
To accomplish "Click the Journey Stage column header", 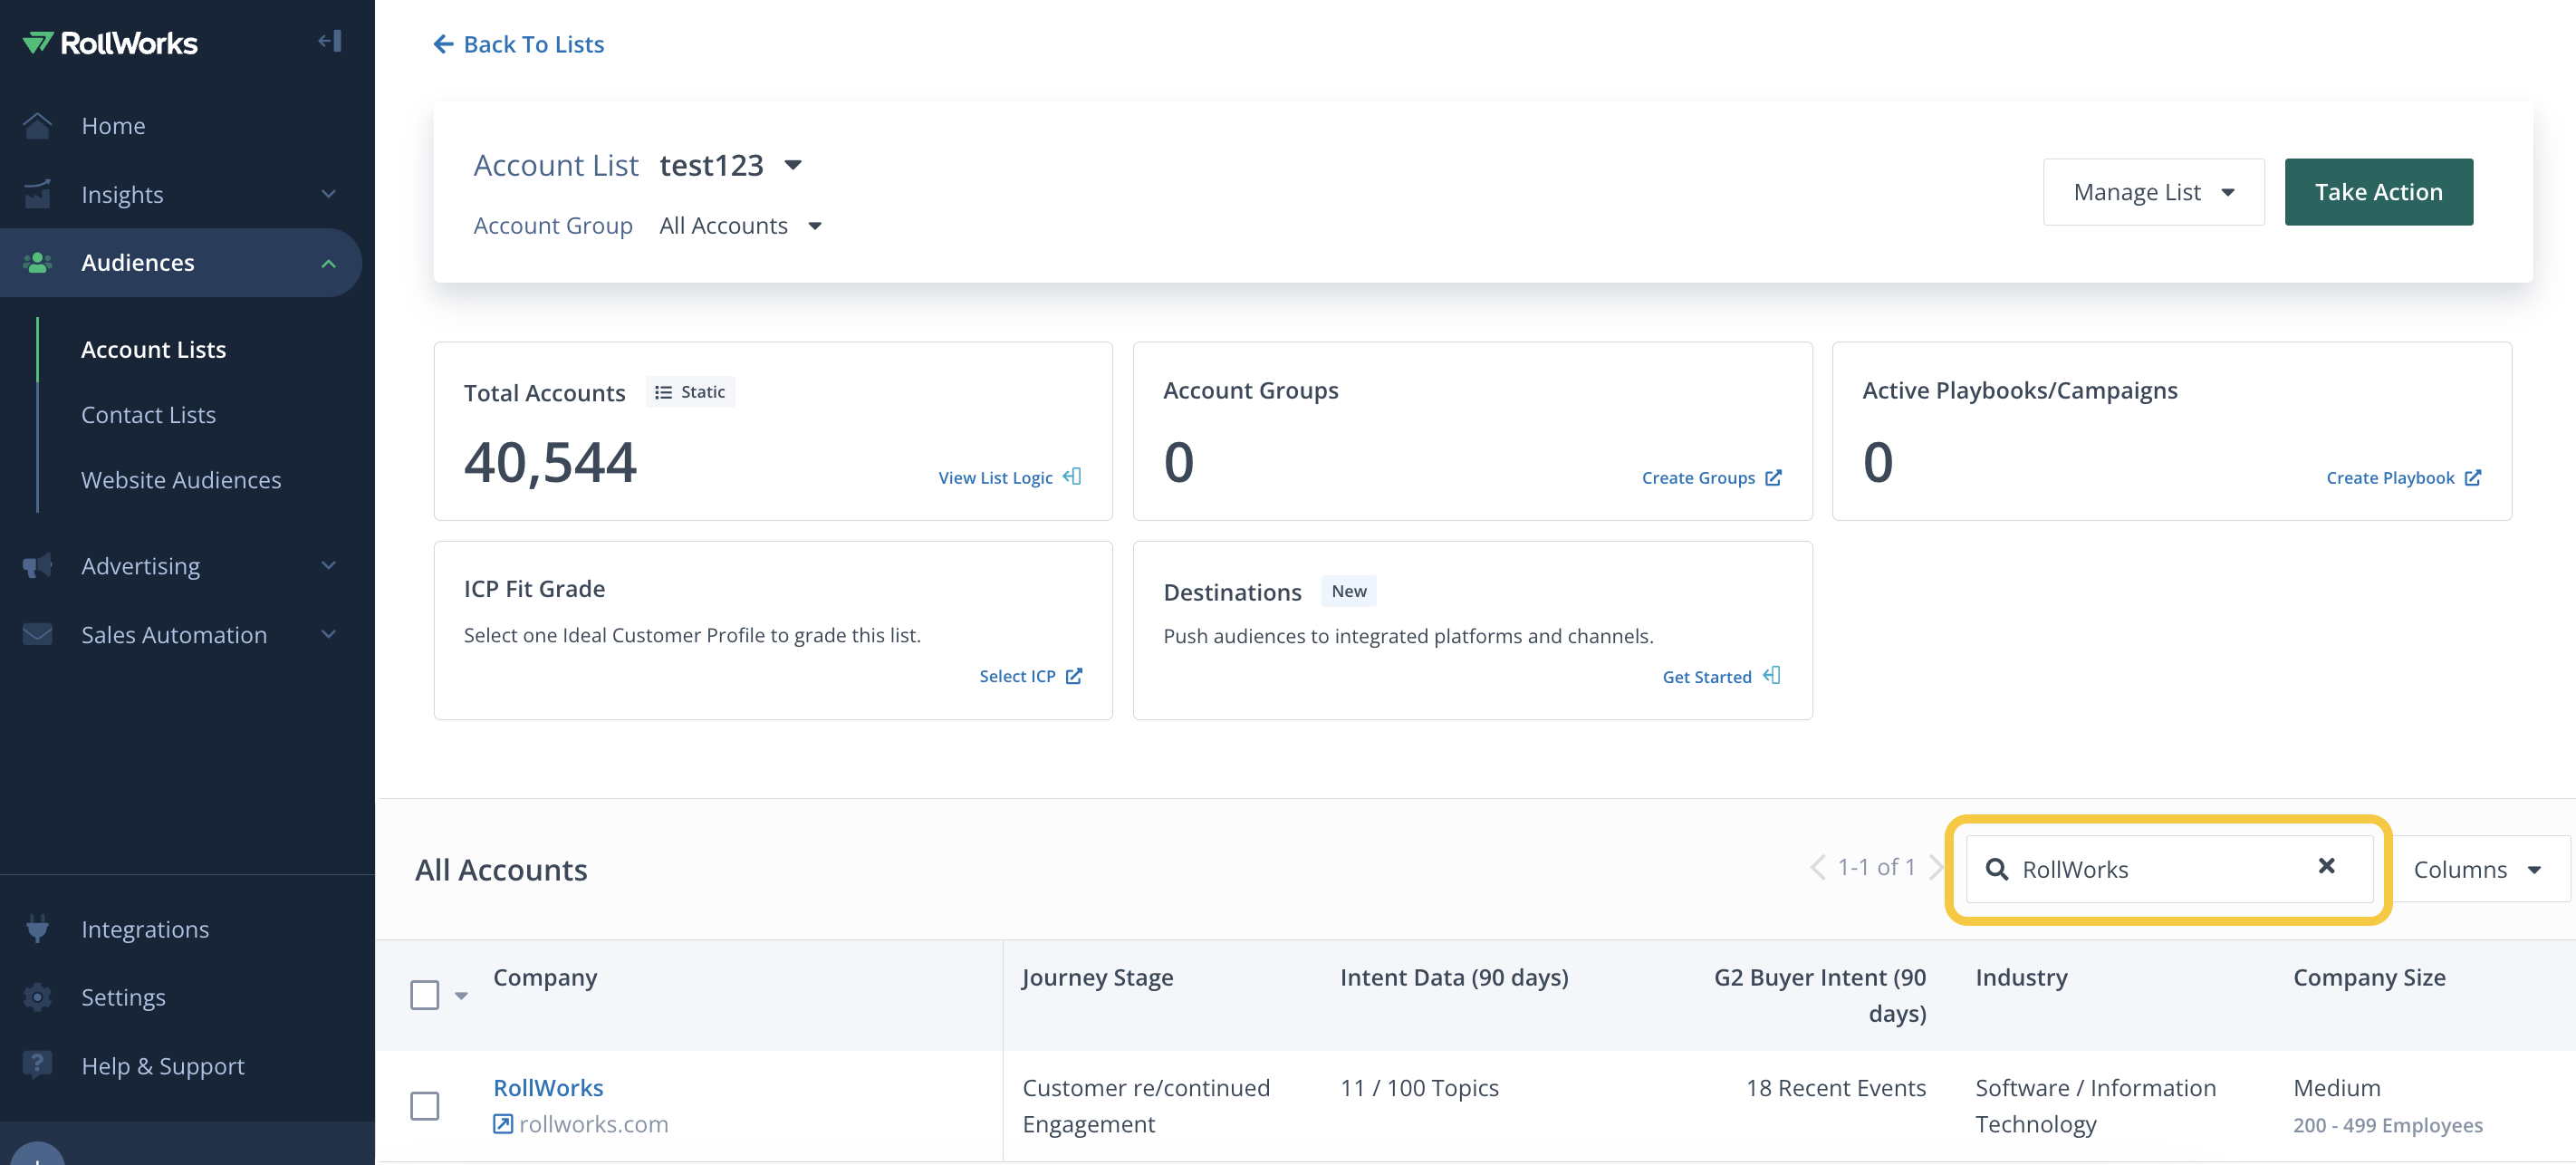I will (1098, 977).
